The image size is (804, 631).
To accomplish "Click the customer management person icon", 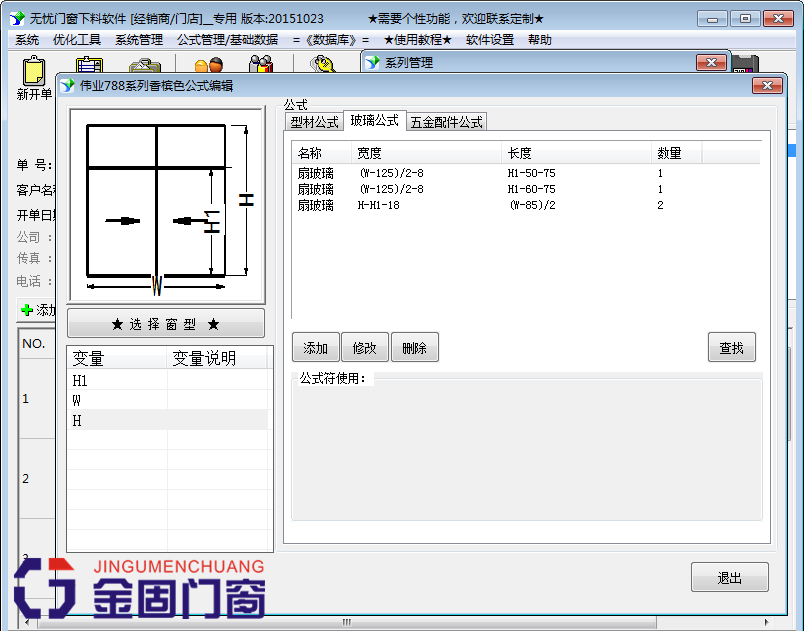I will (208, 63).
